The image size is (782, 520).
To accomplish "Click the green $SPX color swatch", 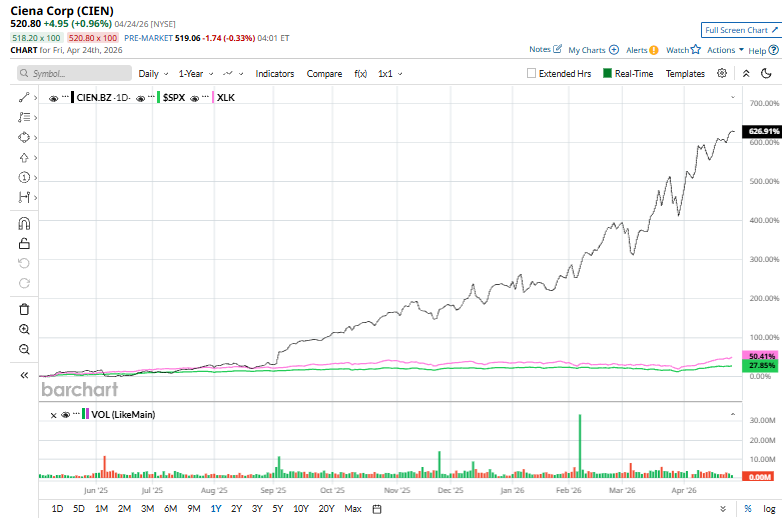I will (x=159, y=97).
